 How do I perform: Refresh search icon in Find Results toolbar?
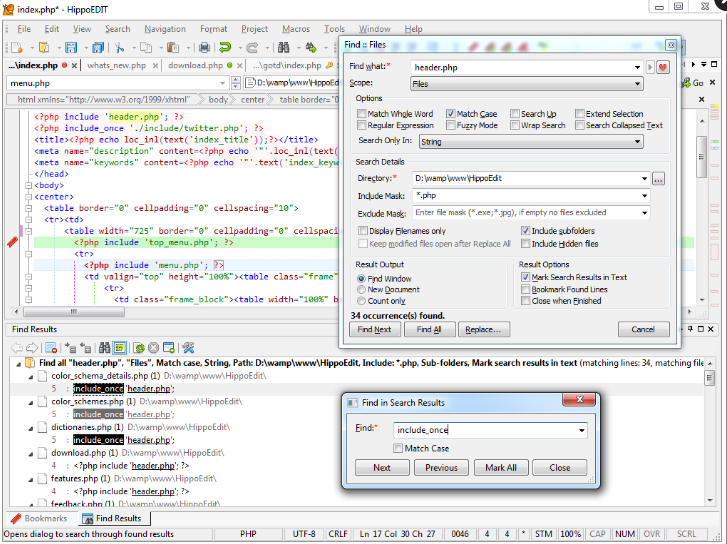[x=139, y=348]
